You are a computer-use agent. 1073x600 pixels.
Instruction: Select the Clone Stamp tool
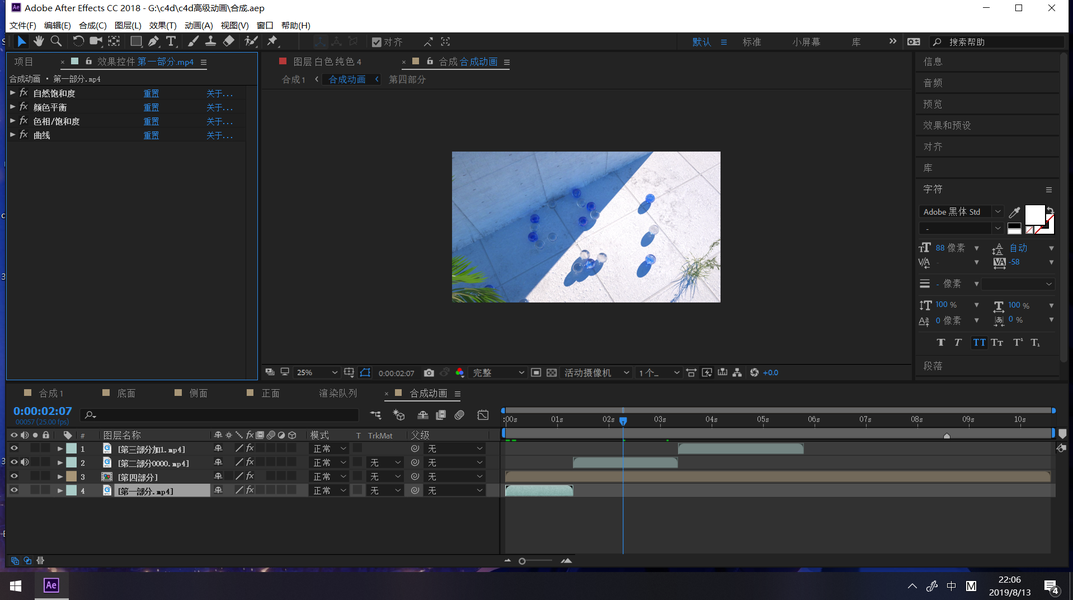pos(211,42)
